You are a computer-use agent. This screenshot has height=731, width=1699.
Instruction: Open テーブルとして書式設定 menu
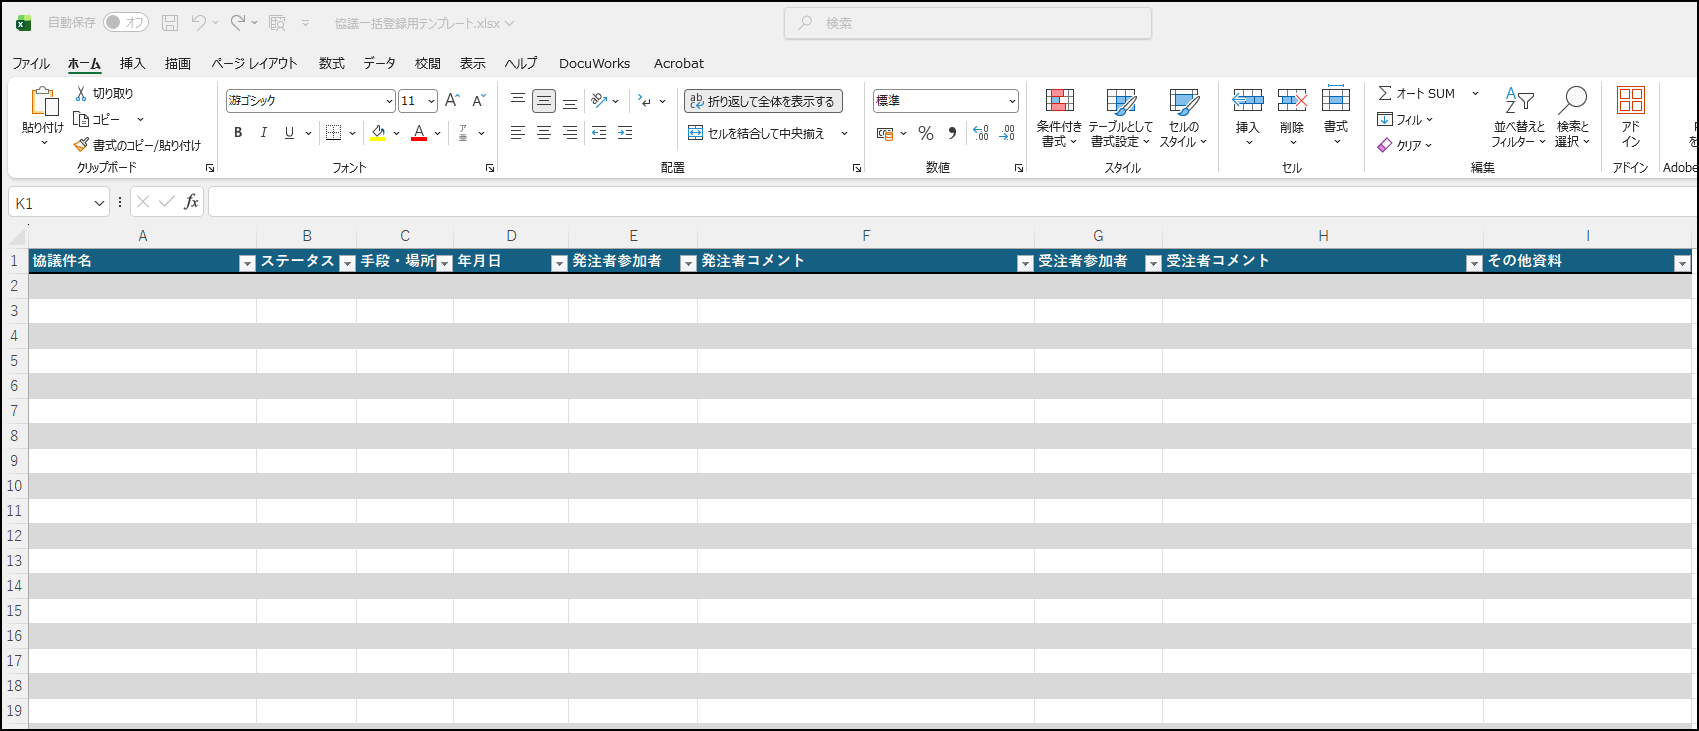(1121, 118)
